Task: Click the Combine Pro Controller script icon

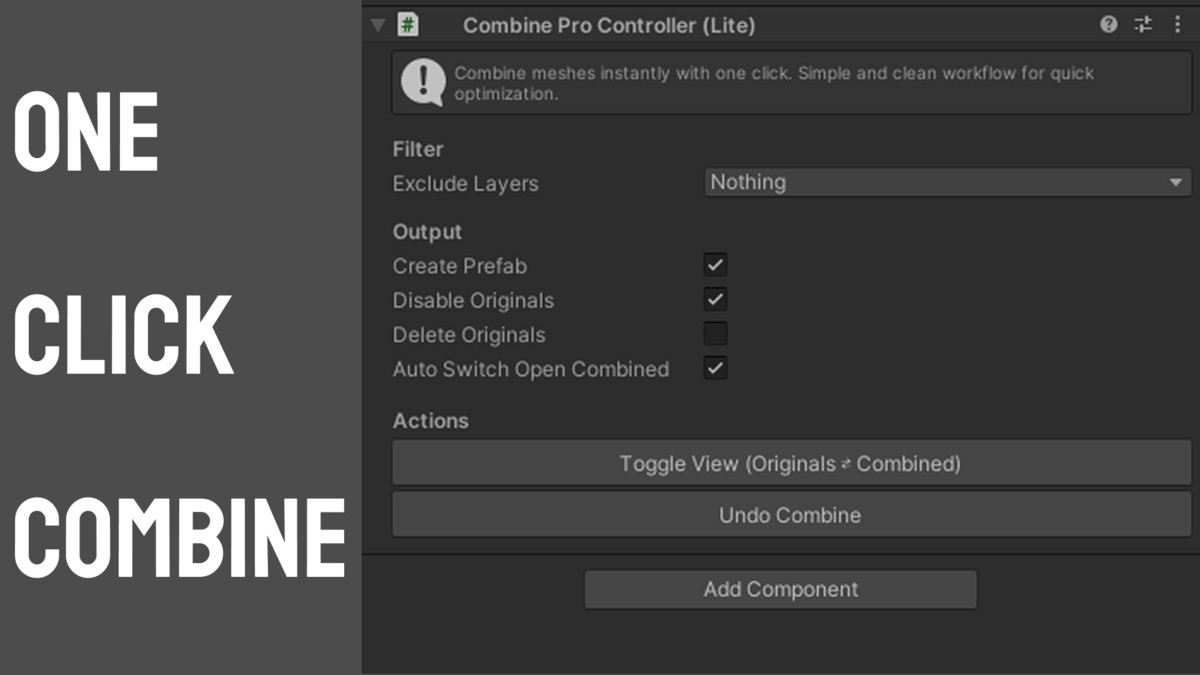Action: pos(407,25)
